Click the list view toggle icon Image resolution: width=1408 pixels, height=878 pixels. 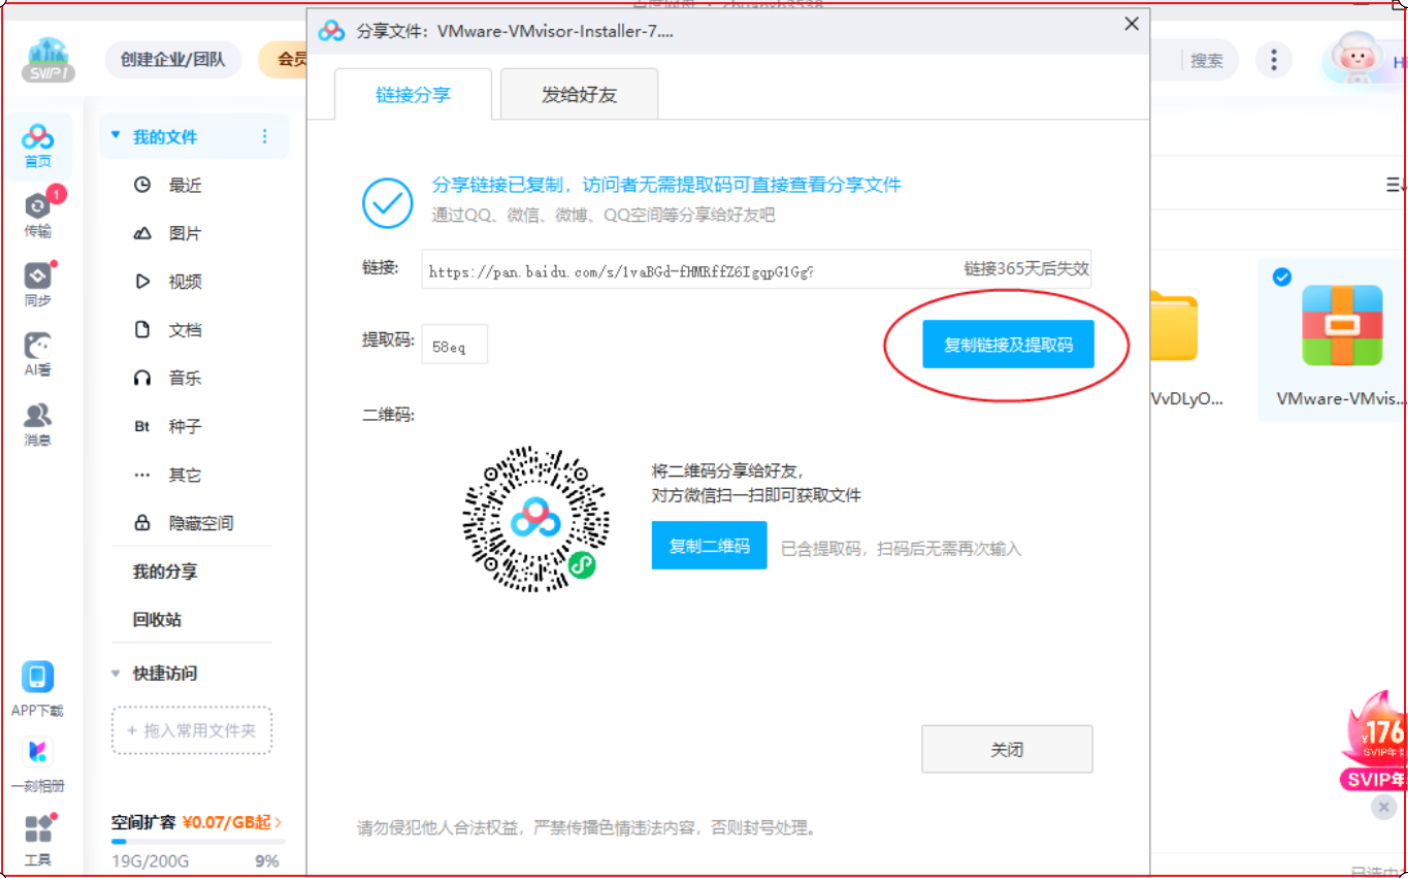point(1396,185)
